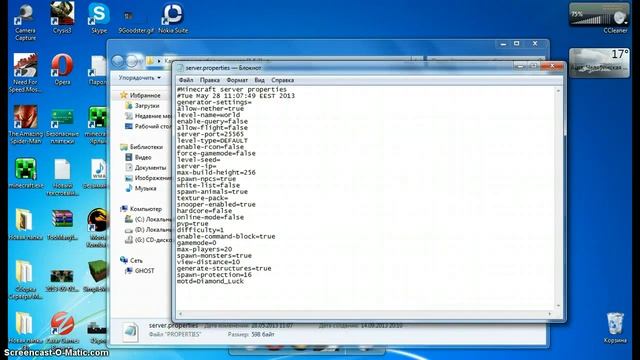Select The Amazing Spider-Man desktop icon
The width and height of the screenshot is (640, 360).
pyautogui.click(x=25, y=124)
